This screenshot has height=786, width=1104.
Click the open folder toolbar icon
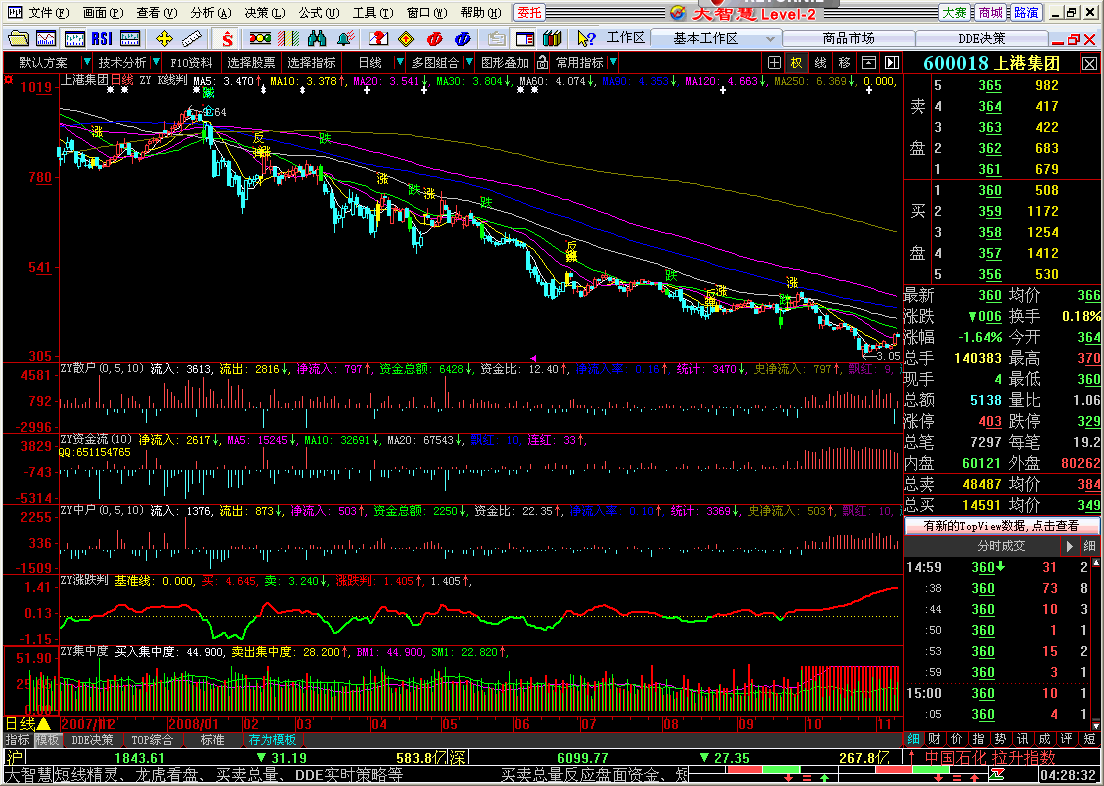[18, 38]
